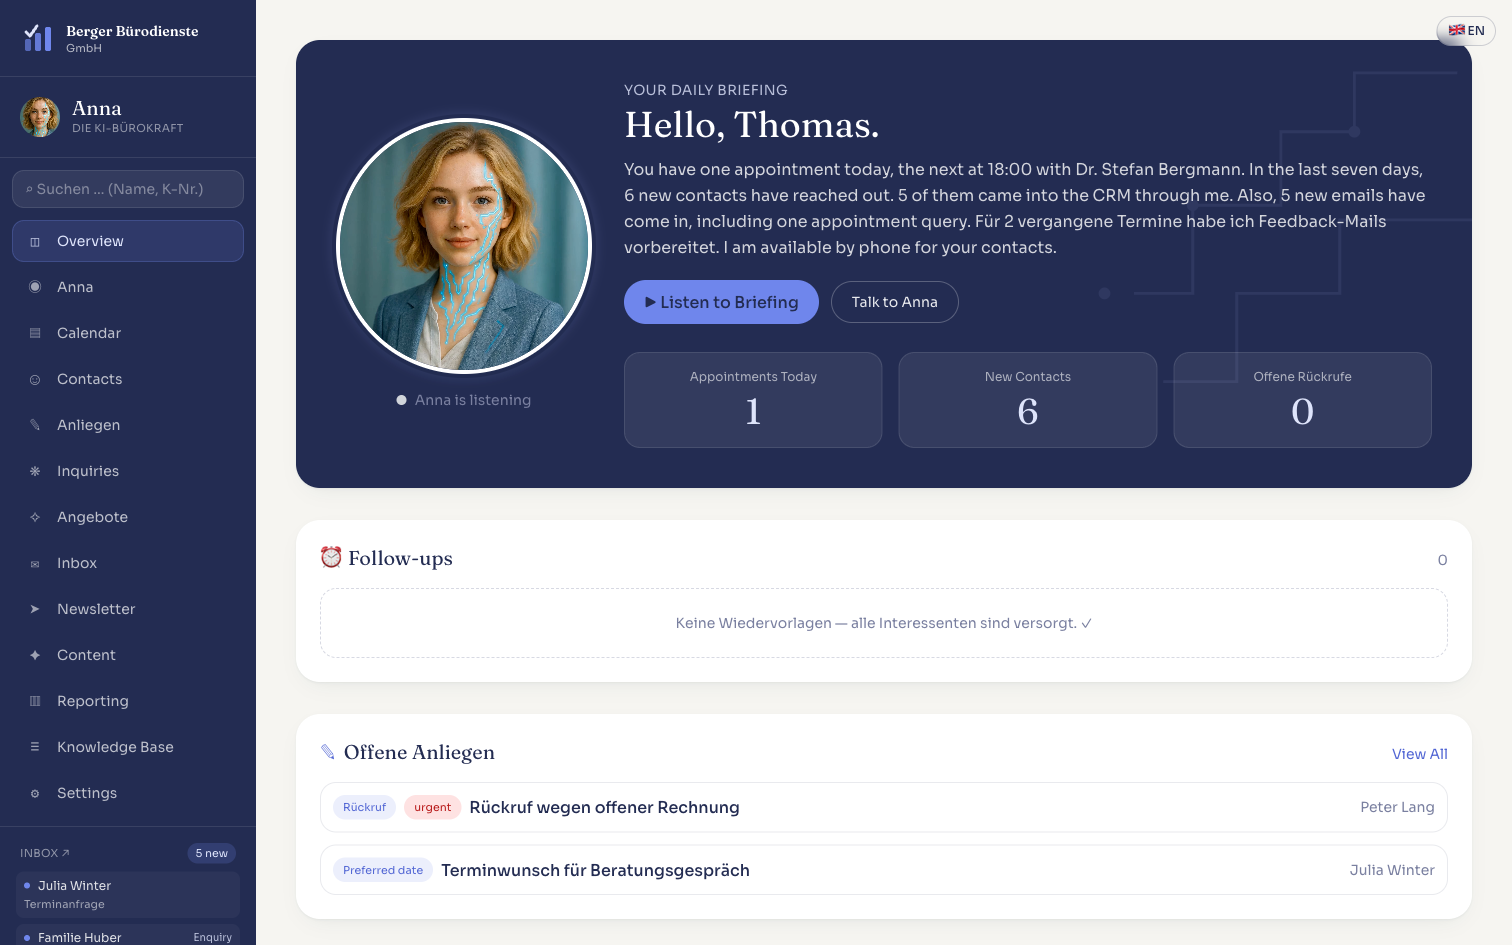The height and width of the screenshot is (945, 1512).
Task: Click the Anna menu icon in the sidebar
Action: (x=35, y=287)
